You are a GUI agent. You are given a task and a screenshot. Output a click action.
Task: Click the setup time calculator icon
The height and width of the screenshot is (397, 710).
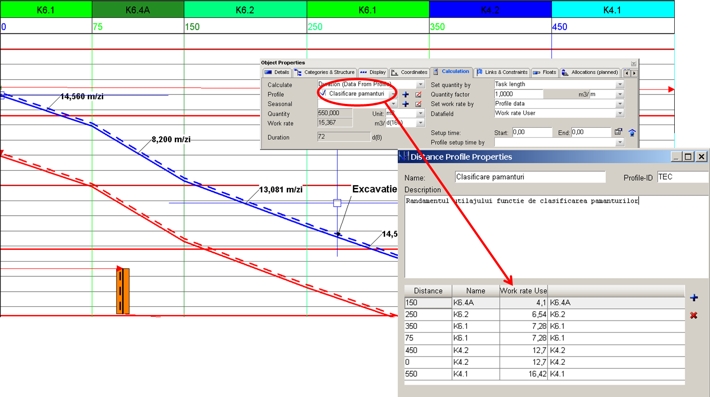618,132
